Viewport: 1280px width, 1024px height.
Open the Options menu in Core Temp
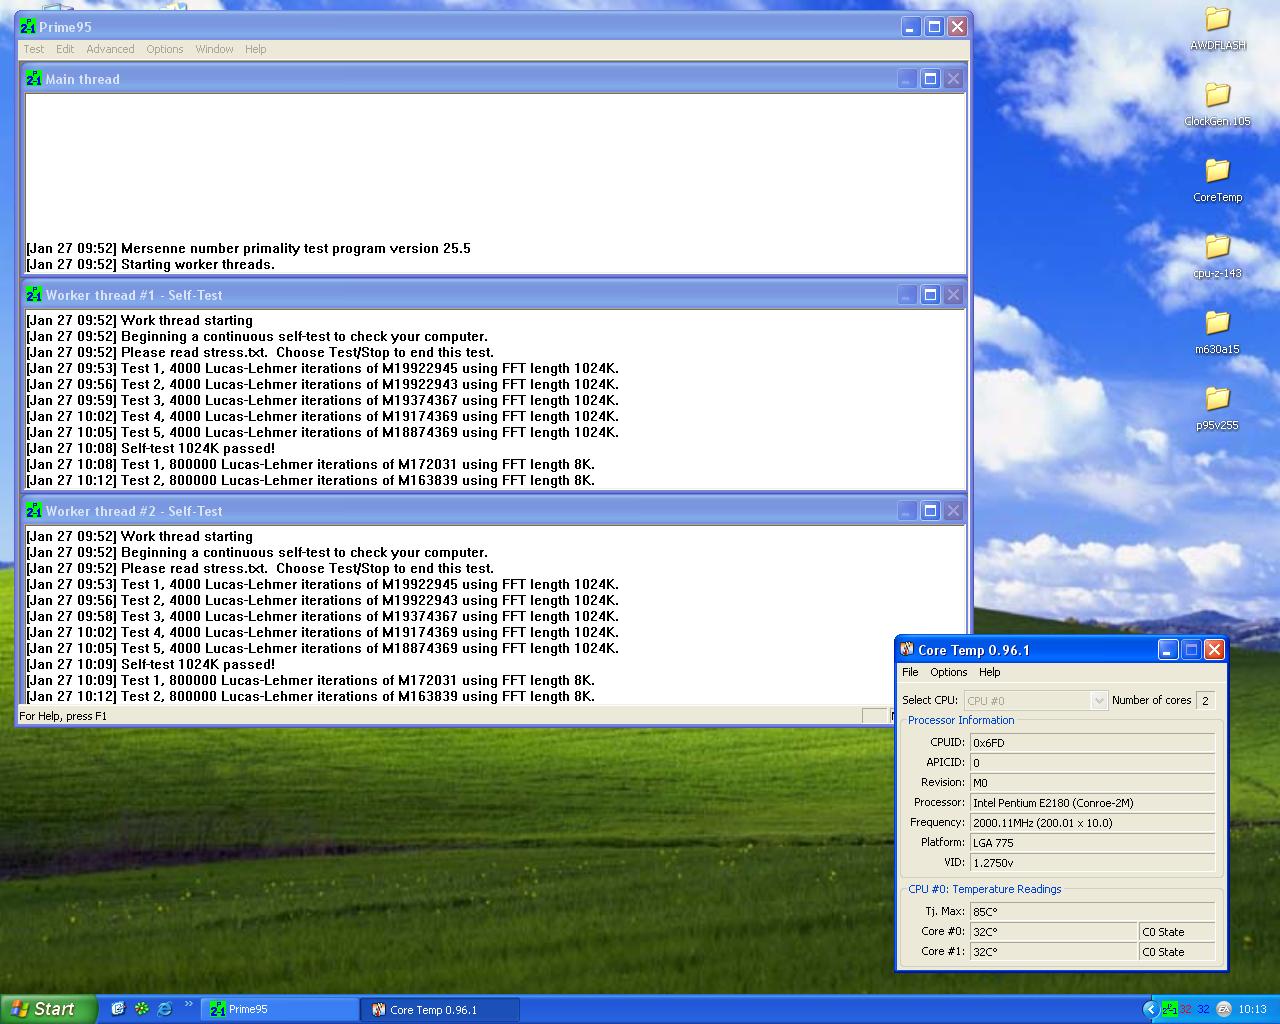click(949, 672)
